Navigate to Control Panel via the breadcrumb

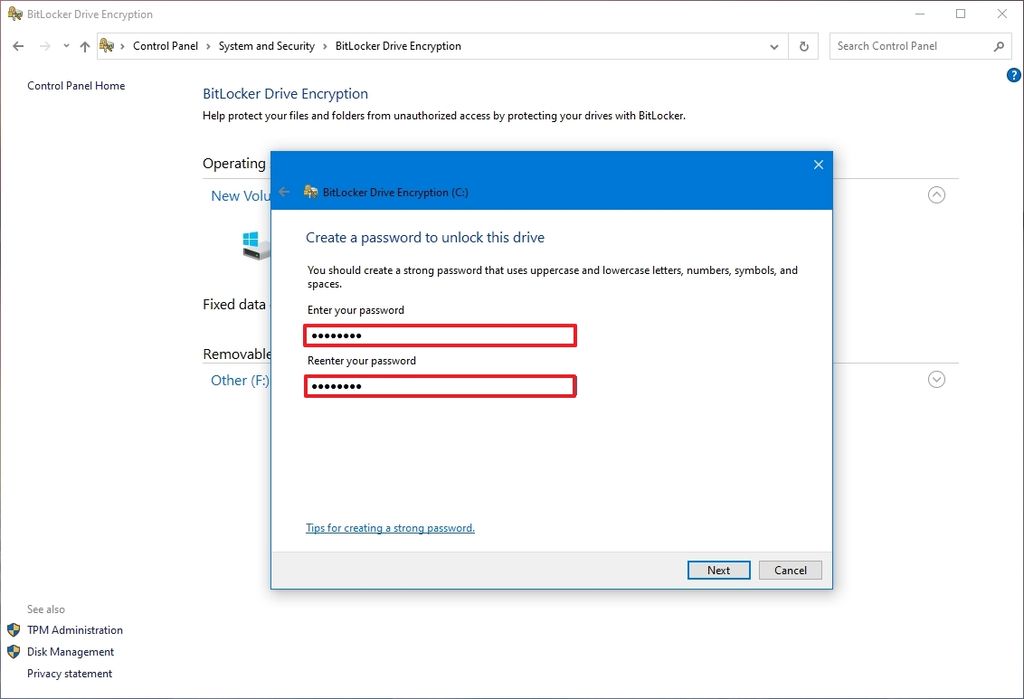pyautogui.click(x=166, y=46)
